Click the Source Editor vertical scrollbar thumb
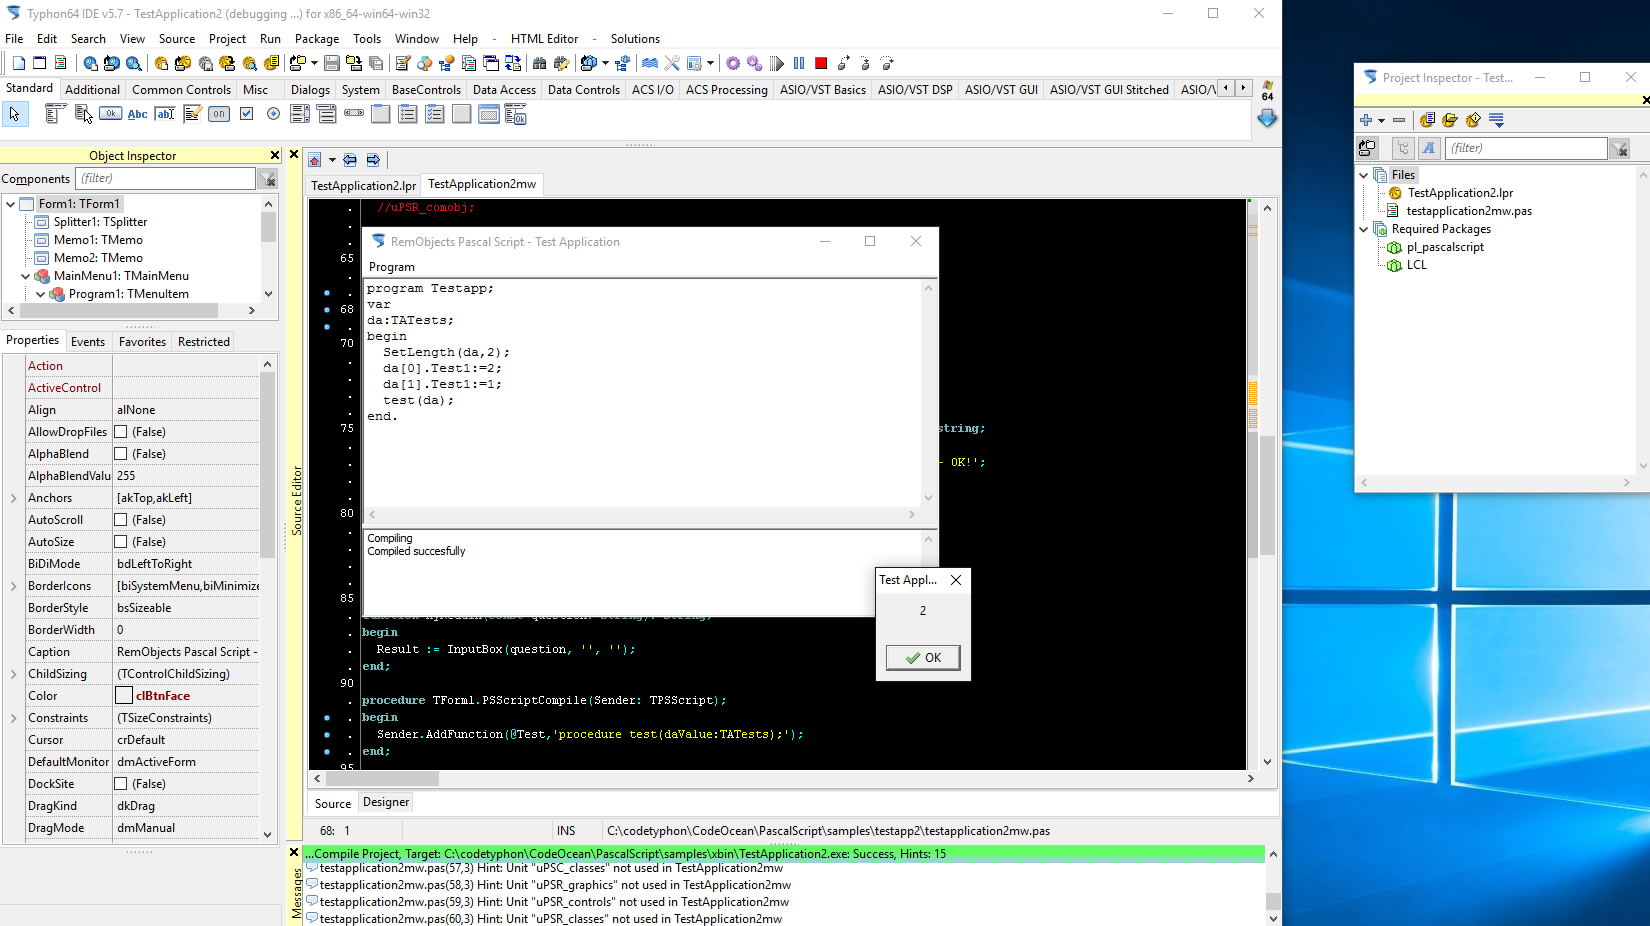 coord(1267,495)
